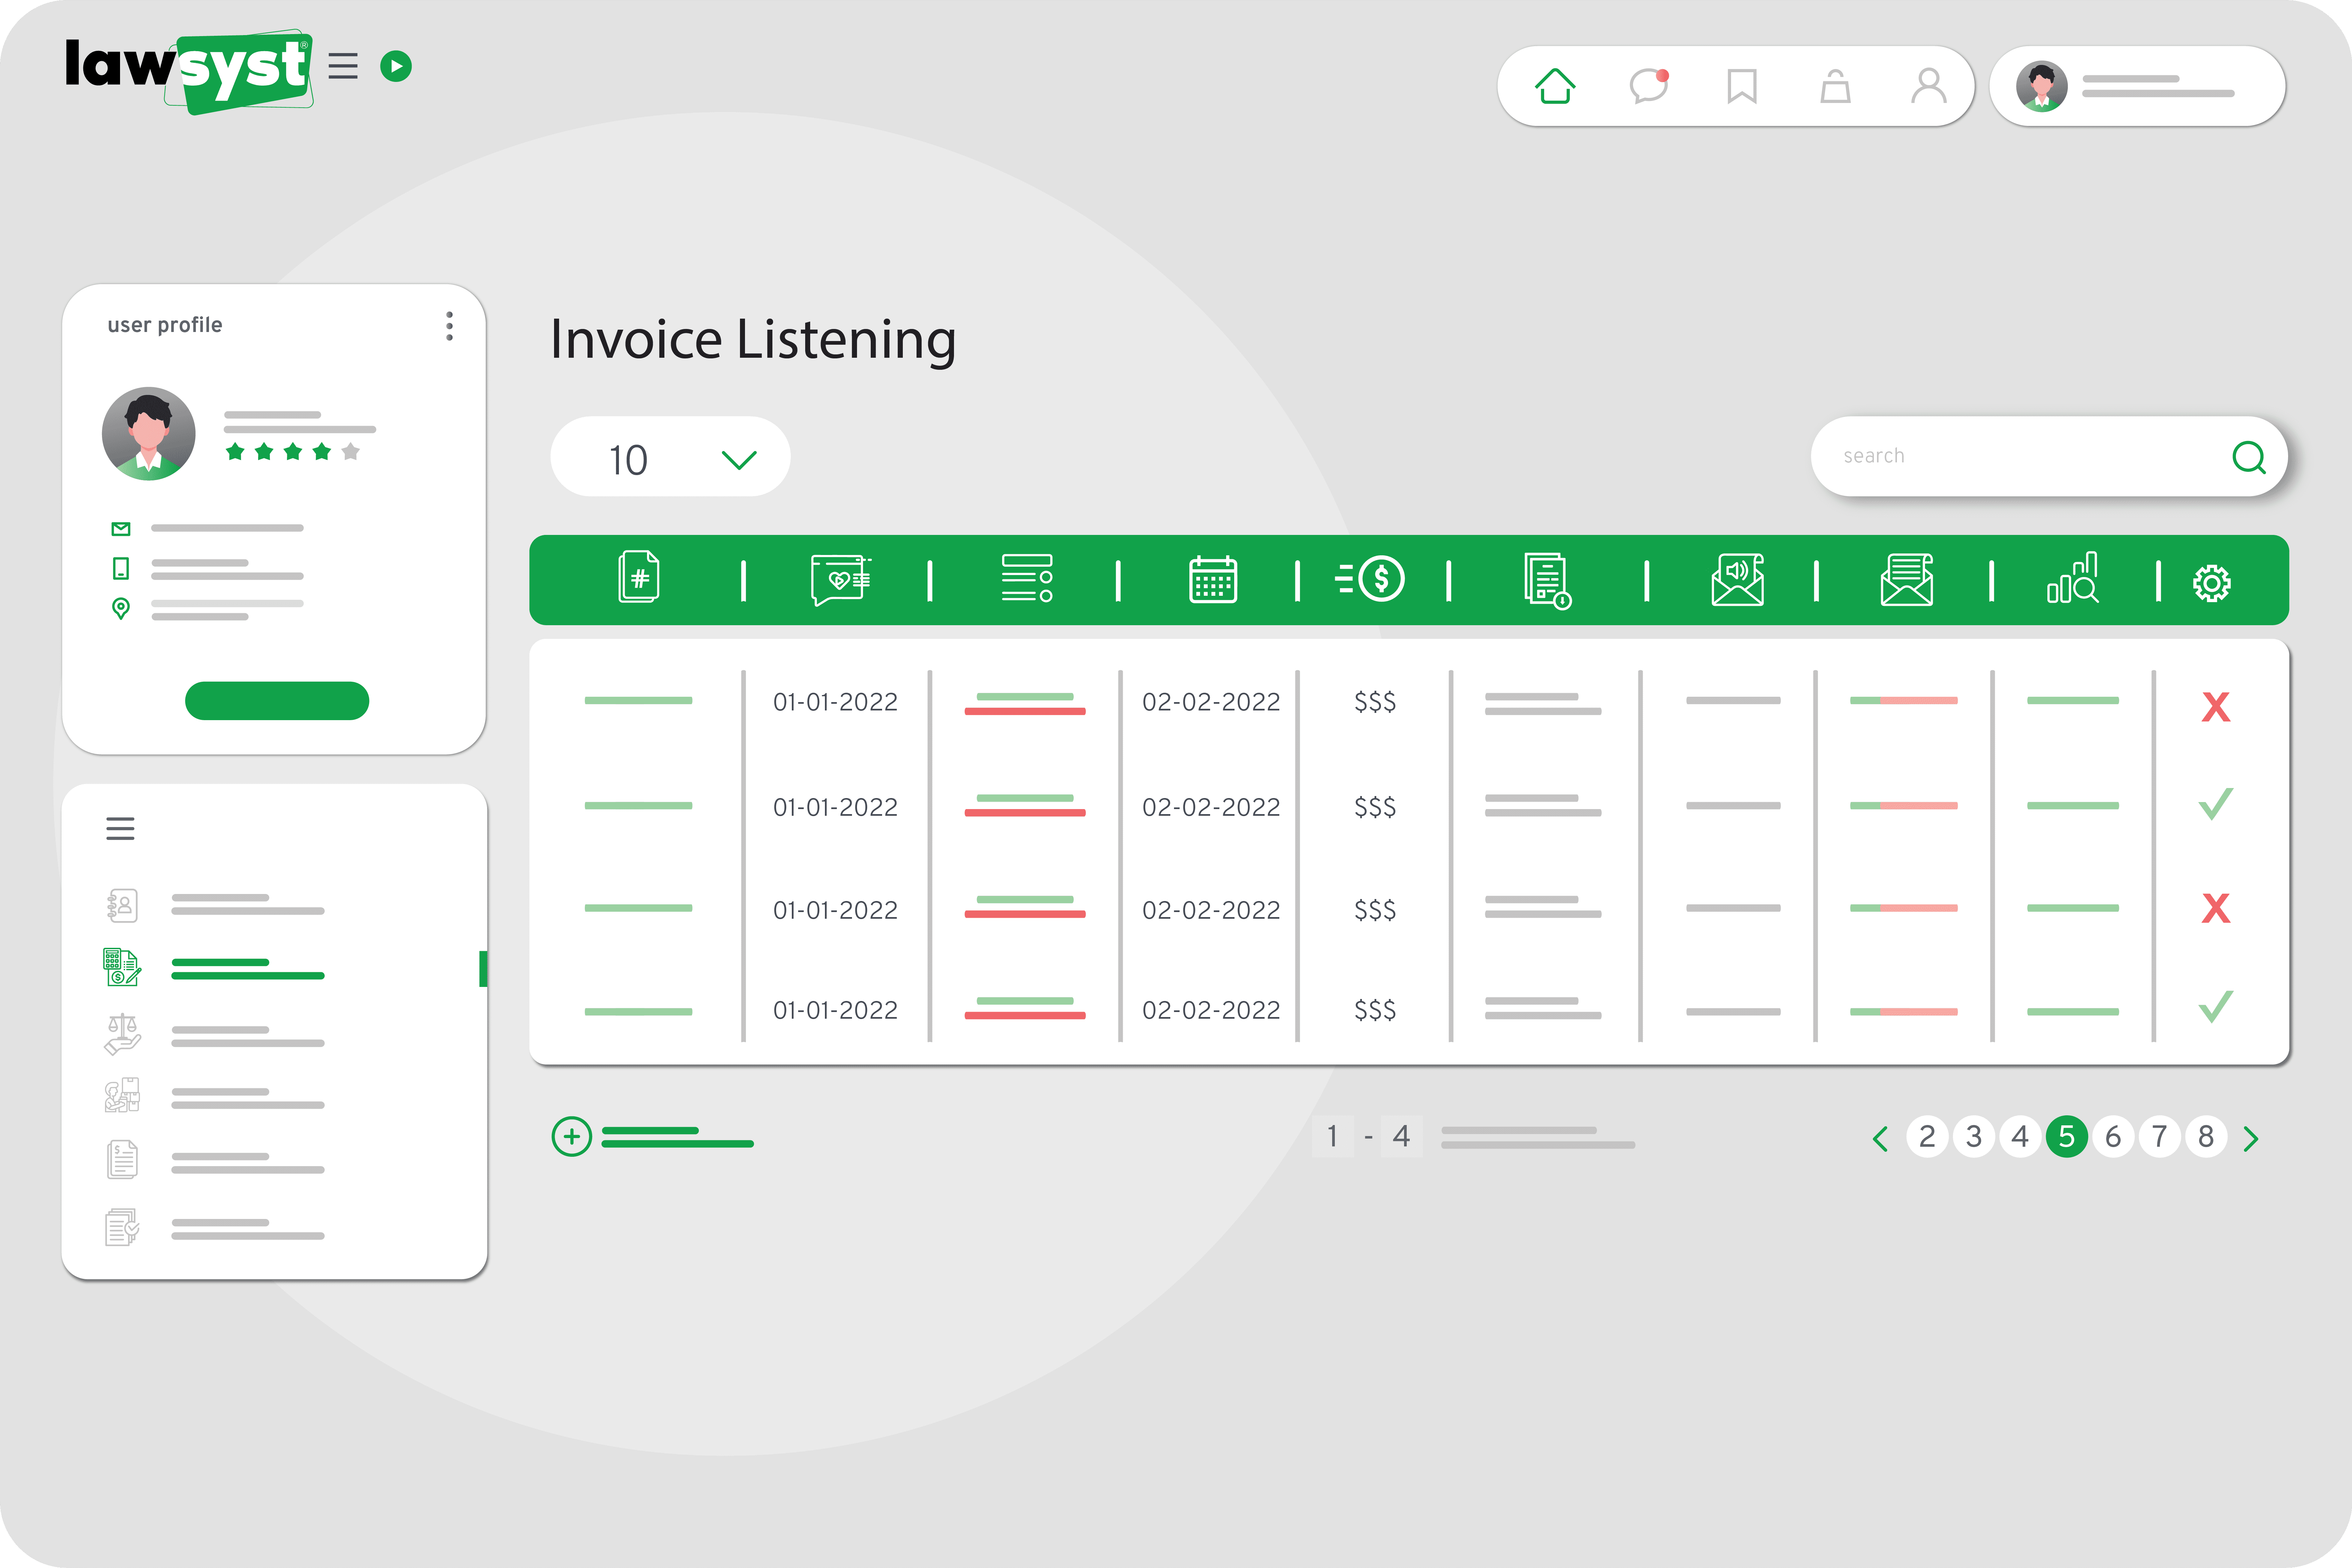Click the user profile avatar picture
The width and height of the screenshot is (2352, 1568).
(149, 434)
